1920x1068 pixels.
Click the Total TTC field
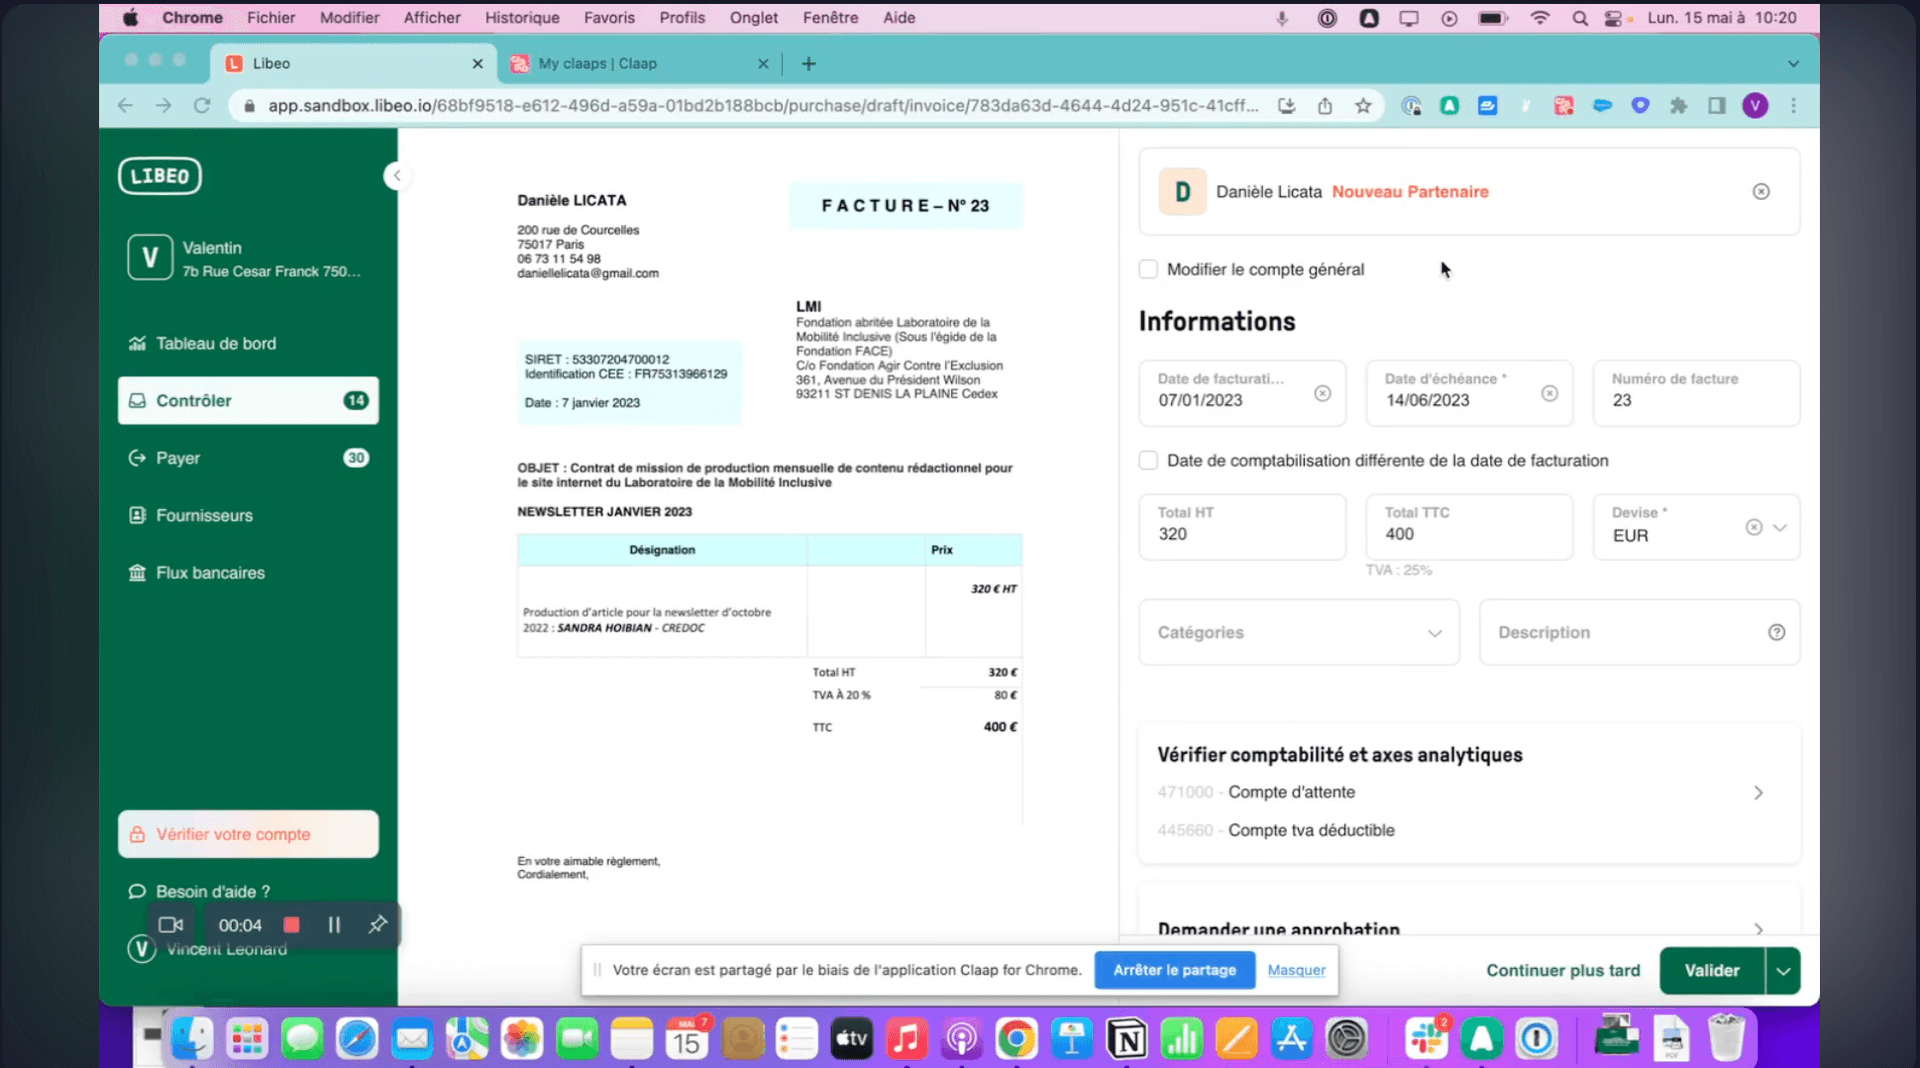[1469, 527]
